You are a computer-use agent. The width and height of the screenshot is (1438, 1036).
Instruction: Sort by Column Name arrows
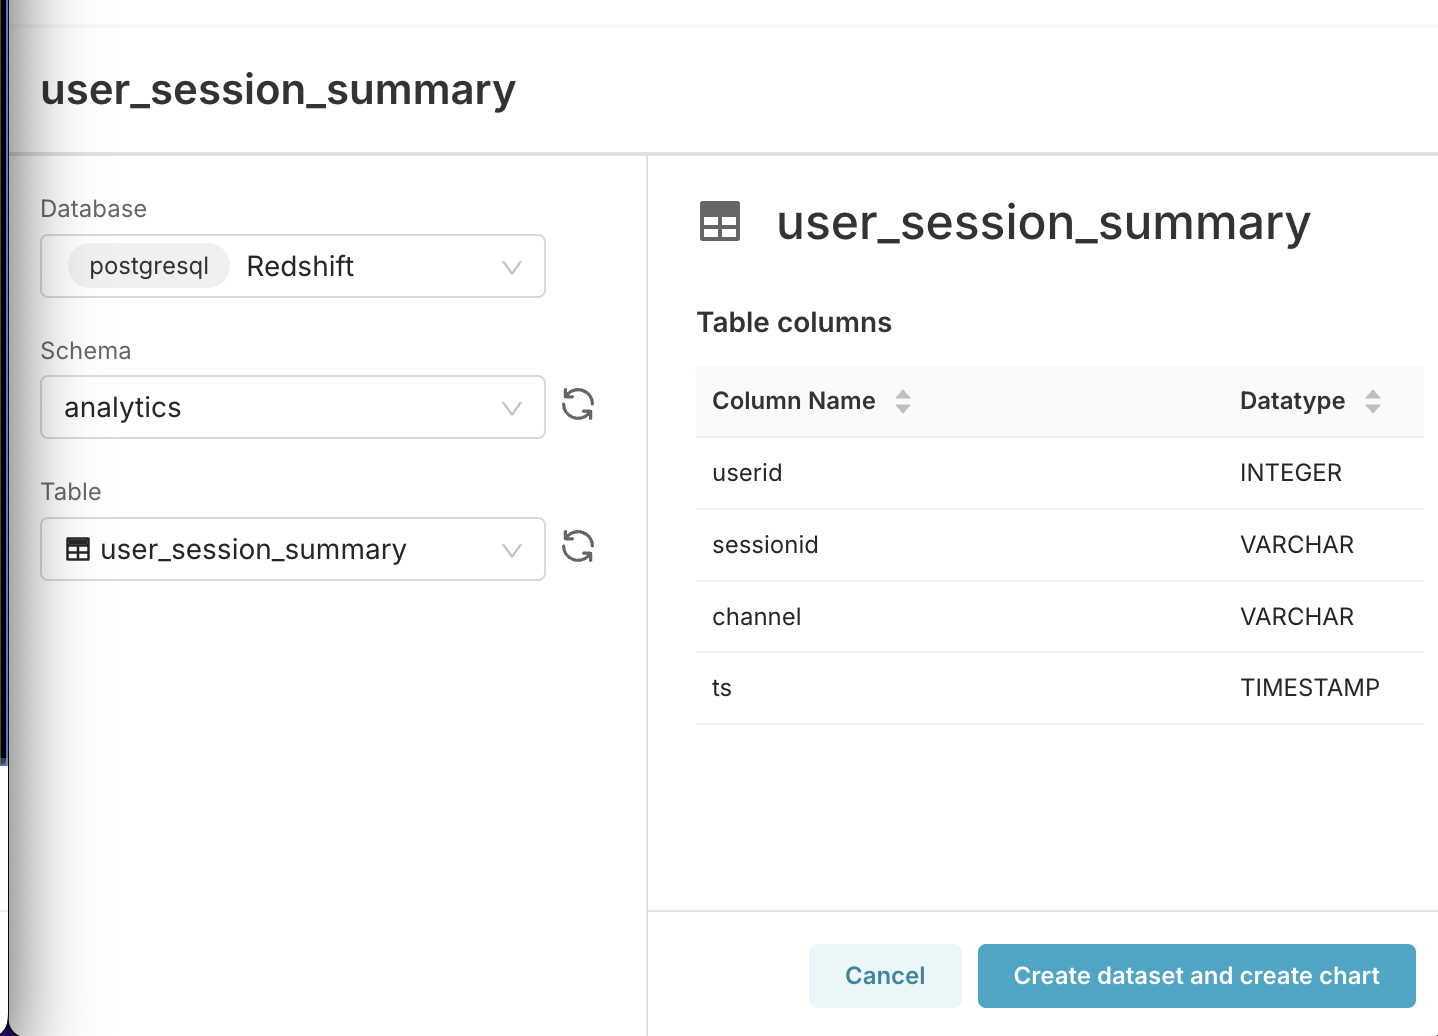coord(903,401)
